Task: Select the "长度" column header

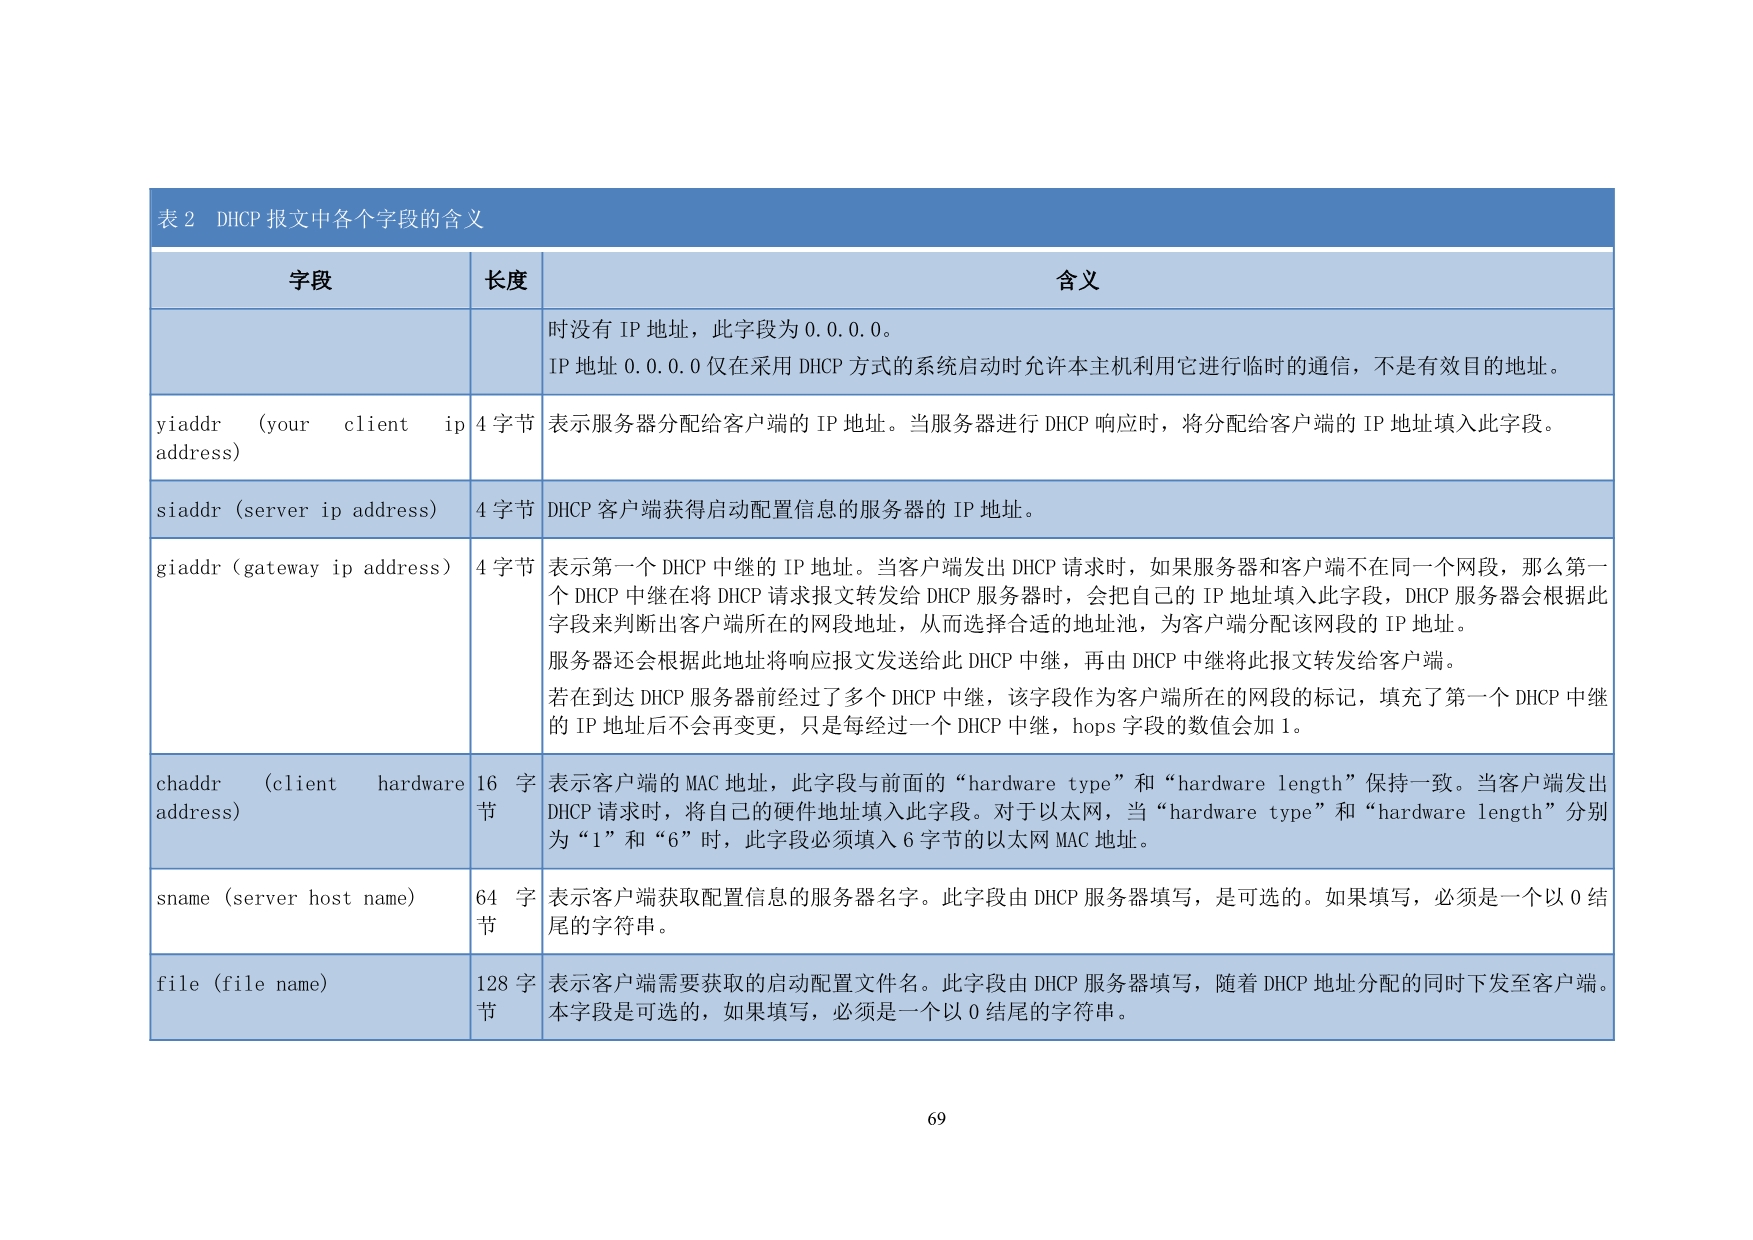Action: [506, 281]
